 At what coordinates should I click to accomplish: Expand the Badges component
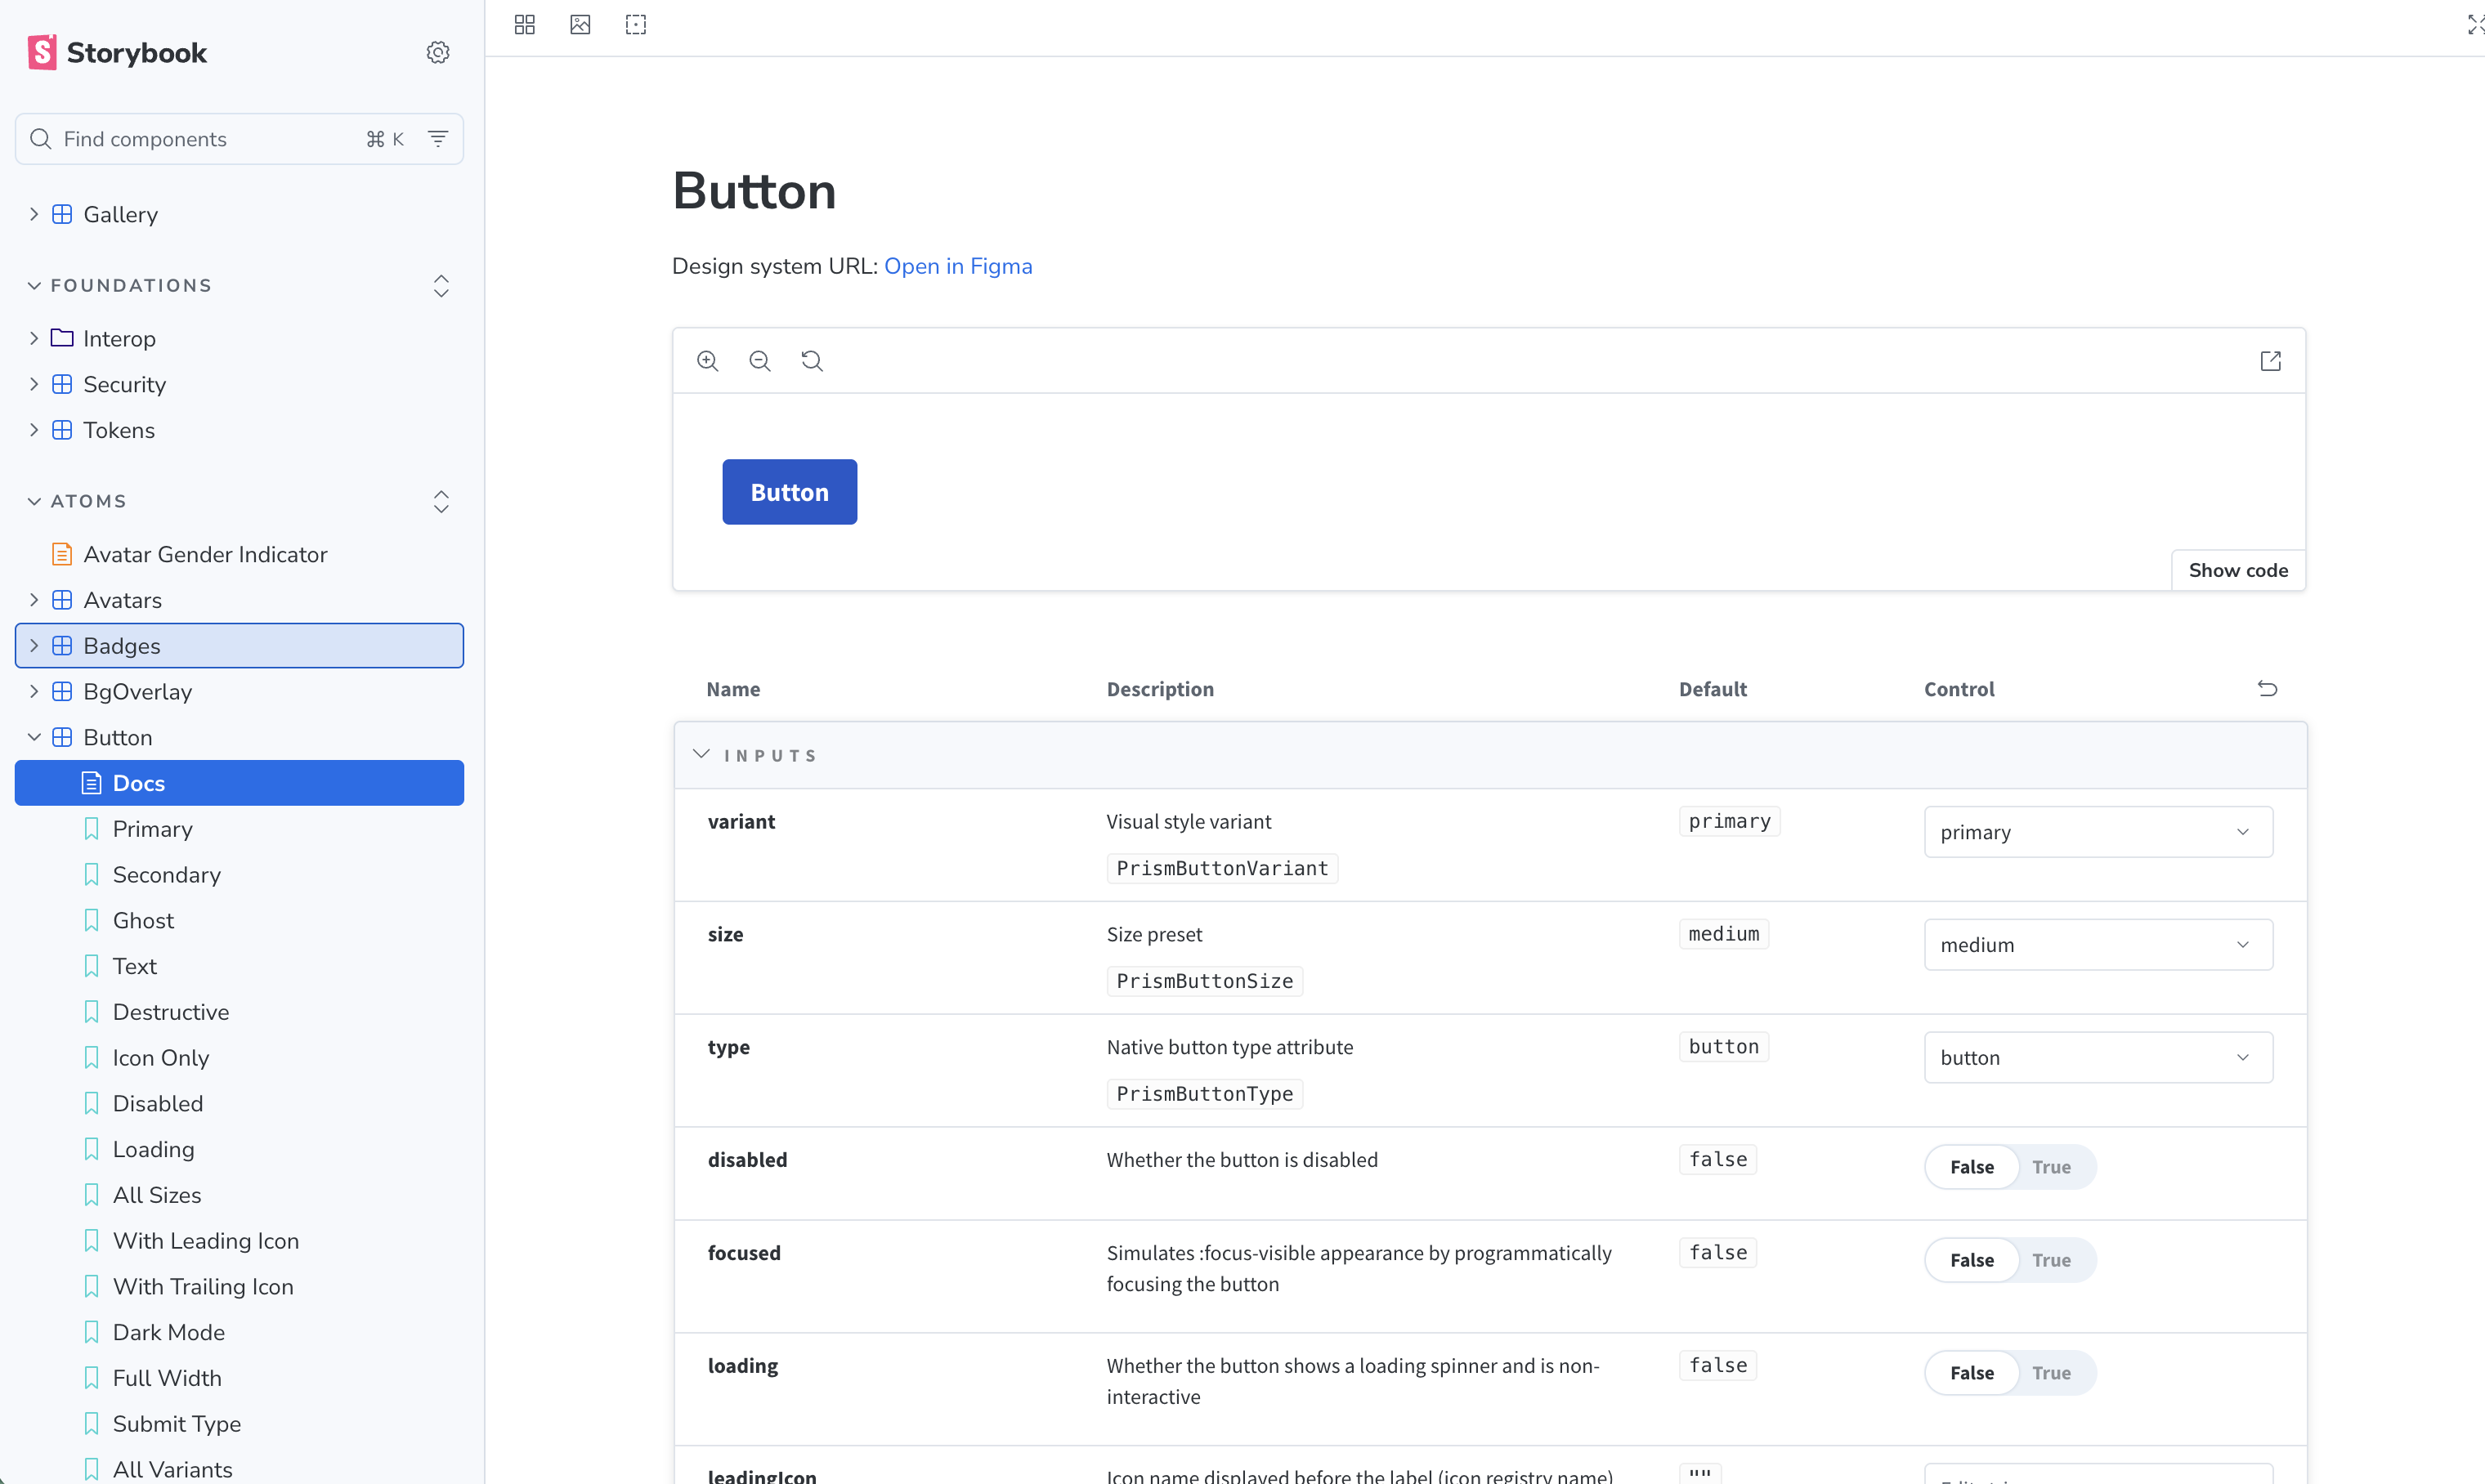coord(239,646)
